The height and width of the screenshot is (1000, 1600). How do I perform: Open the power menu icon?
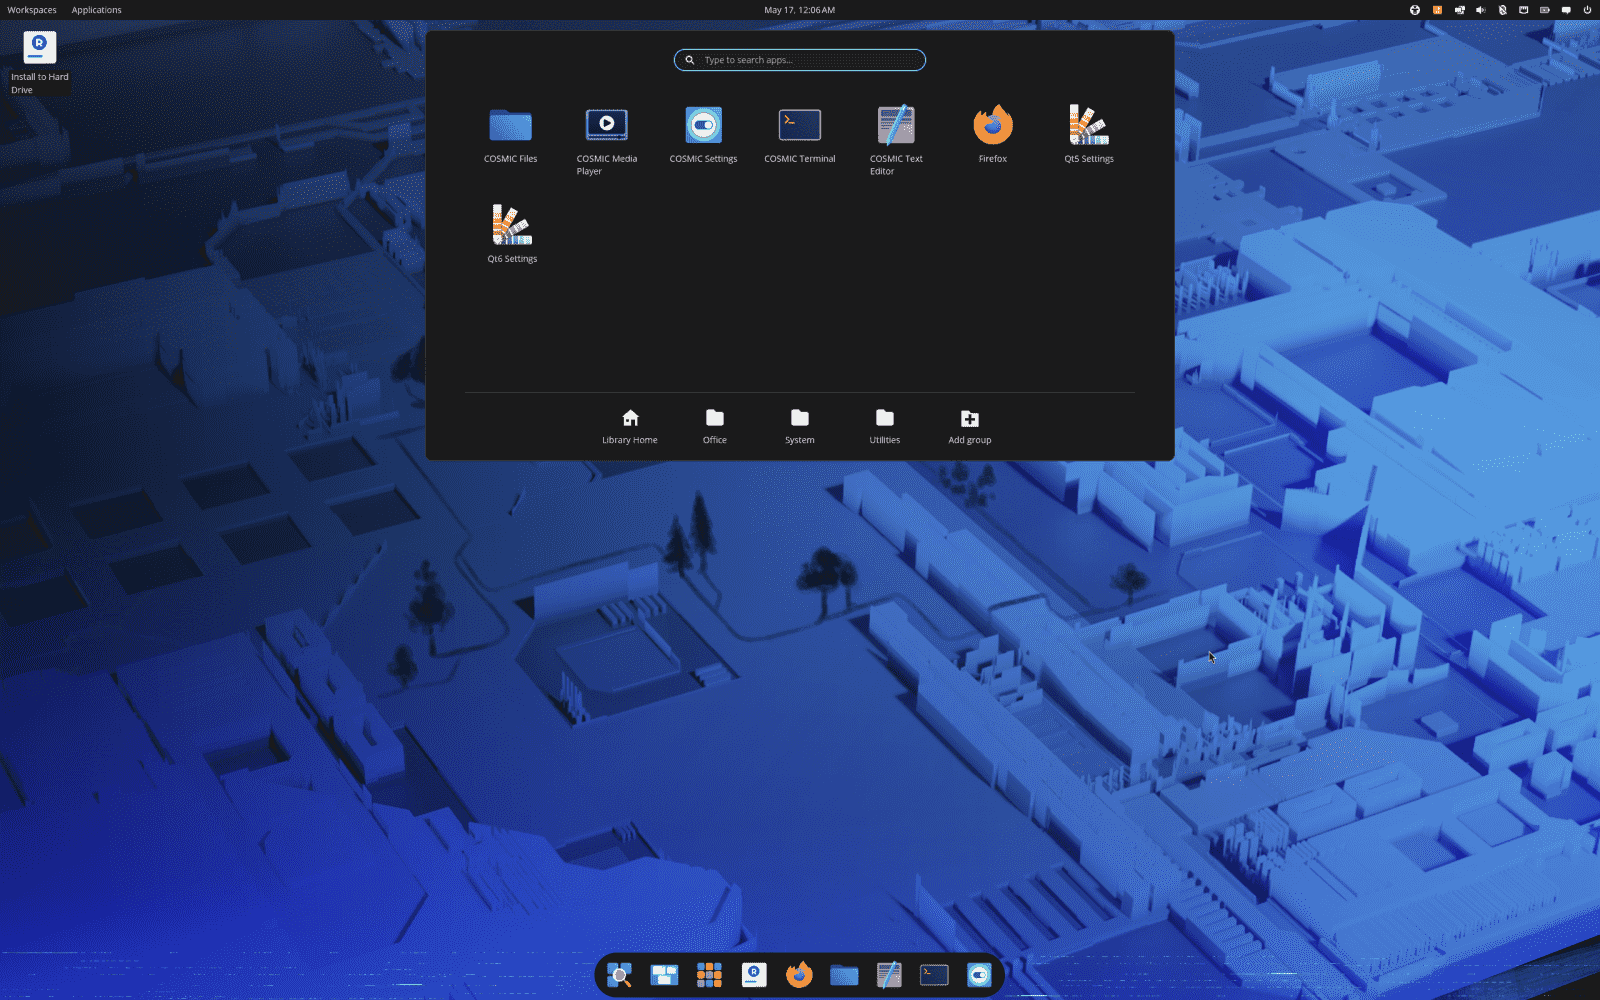(x=1587, y=10)
